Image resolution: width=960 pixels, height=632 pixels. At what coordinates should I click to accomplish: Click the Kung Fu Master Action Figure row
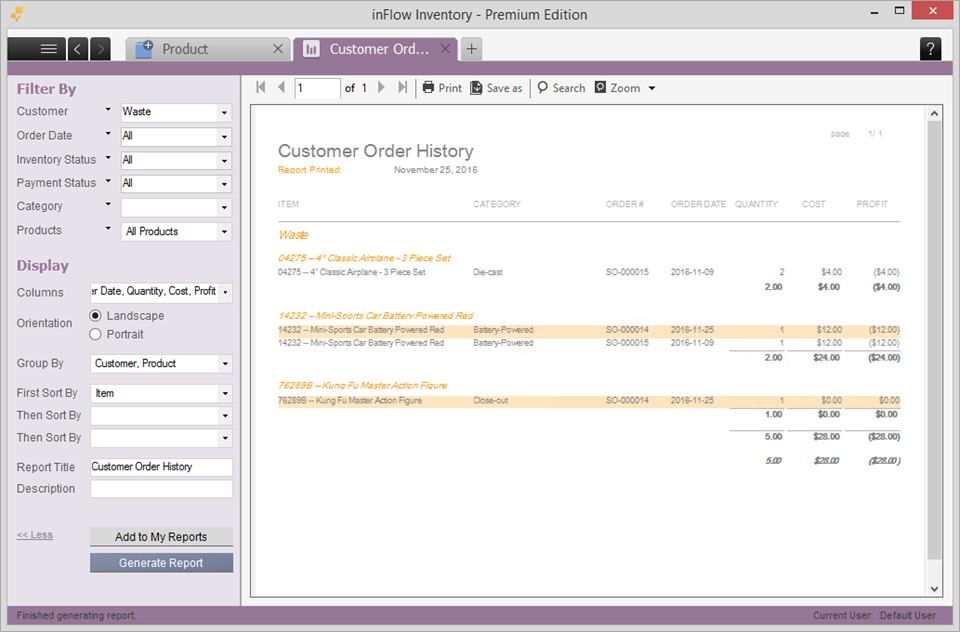[x=589, y=401]
